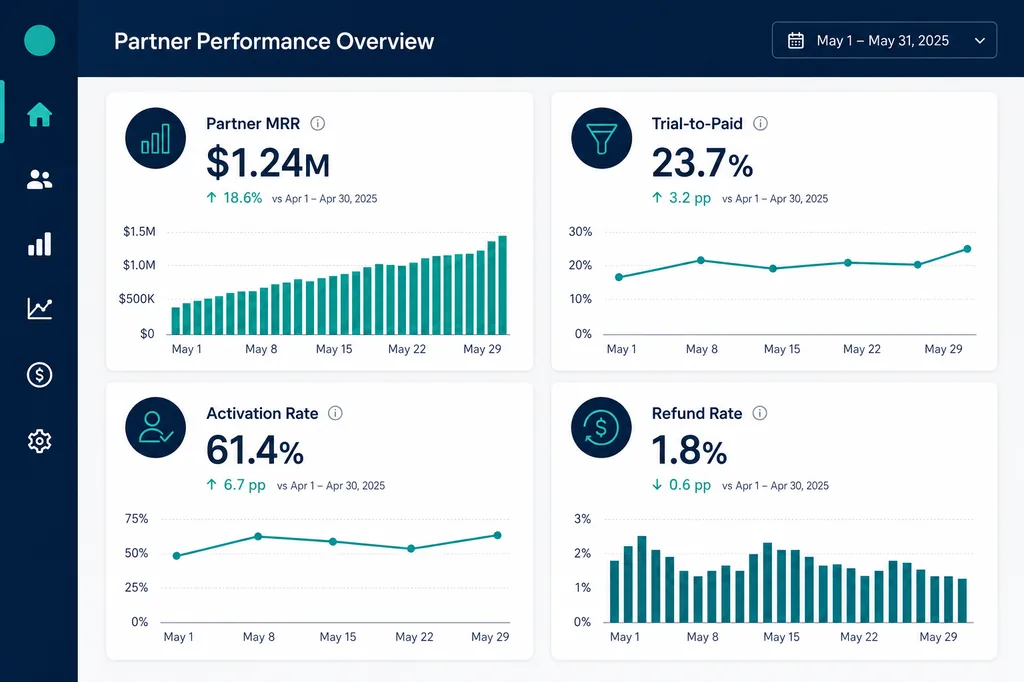Image resolution: width=1024 pixels, height=682 pixels.
Task: Click the $1.24M Partner MRR value
Action: click(x=268, y=163)
